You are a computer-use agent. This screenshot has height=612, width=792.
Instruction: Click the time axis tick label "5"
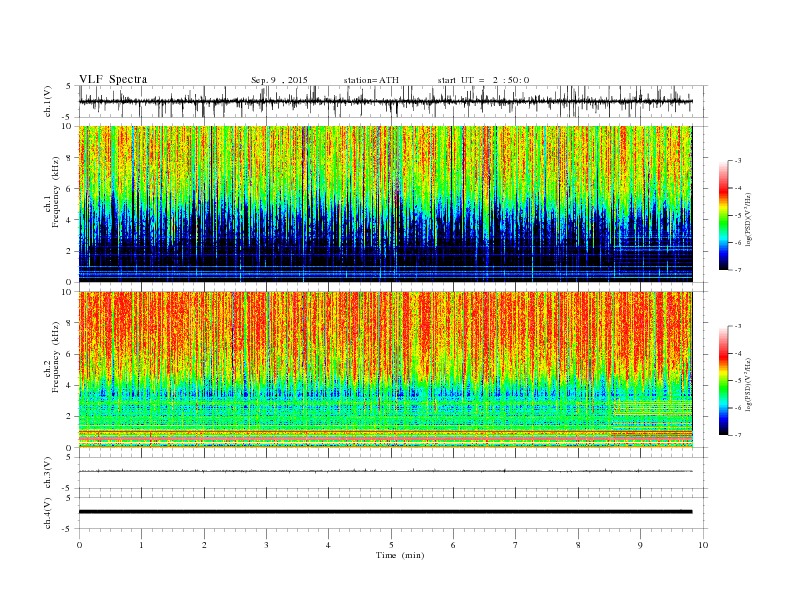(391, 545)
